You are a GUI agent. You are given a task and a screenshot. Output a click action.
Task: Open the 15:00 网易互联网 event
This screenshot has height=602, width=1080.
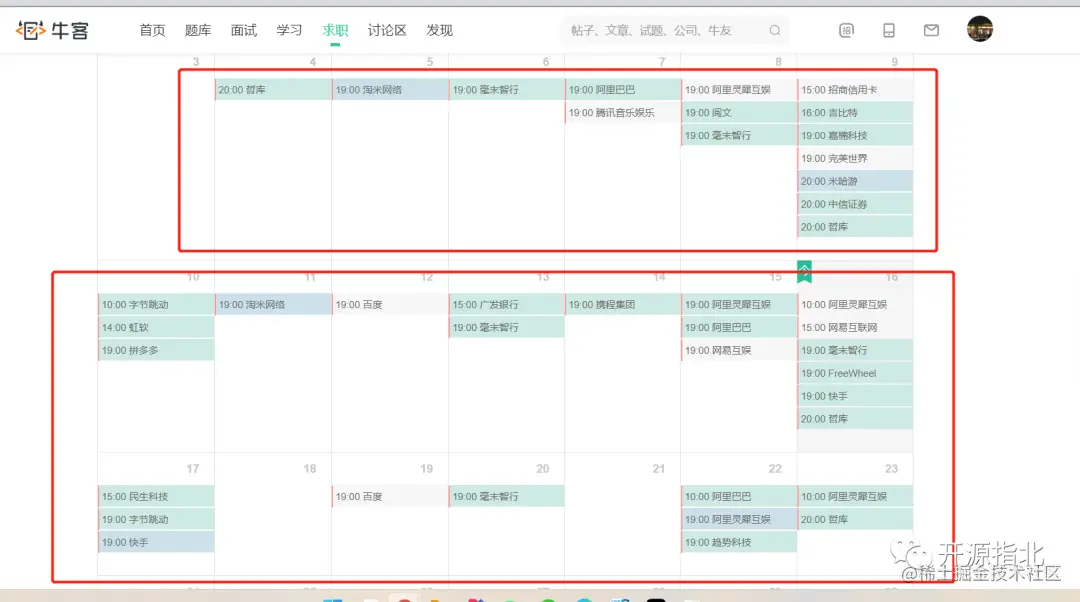click(x=855, y=327)
